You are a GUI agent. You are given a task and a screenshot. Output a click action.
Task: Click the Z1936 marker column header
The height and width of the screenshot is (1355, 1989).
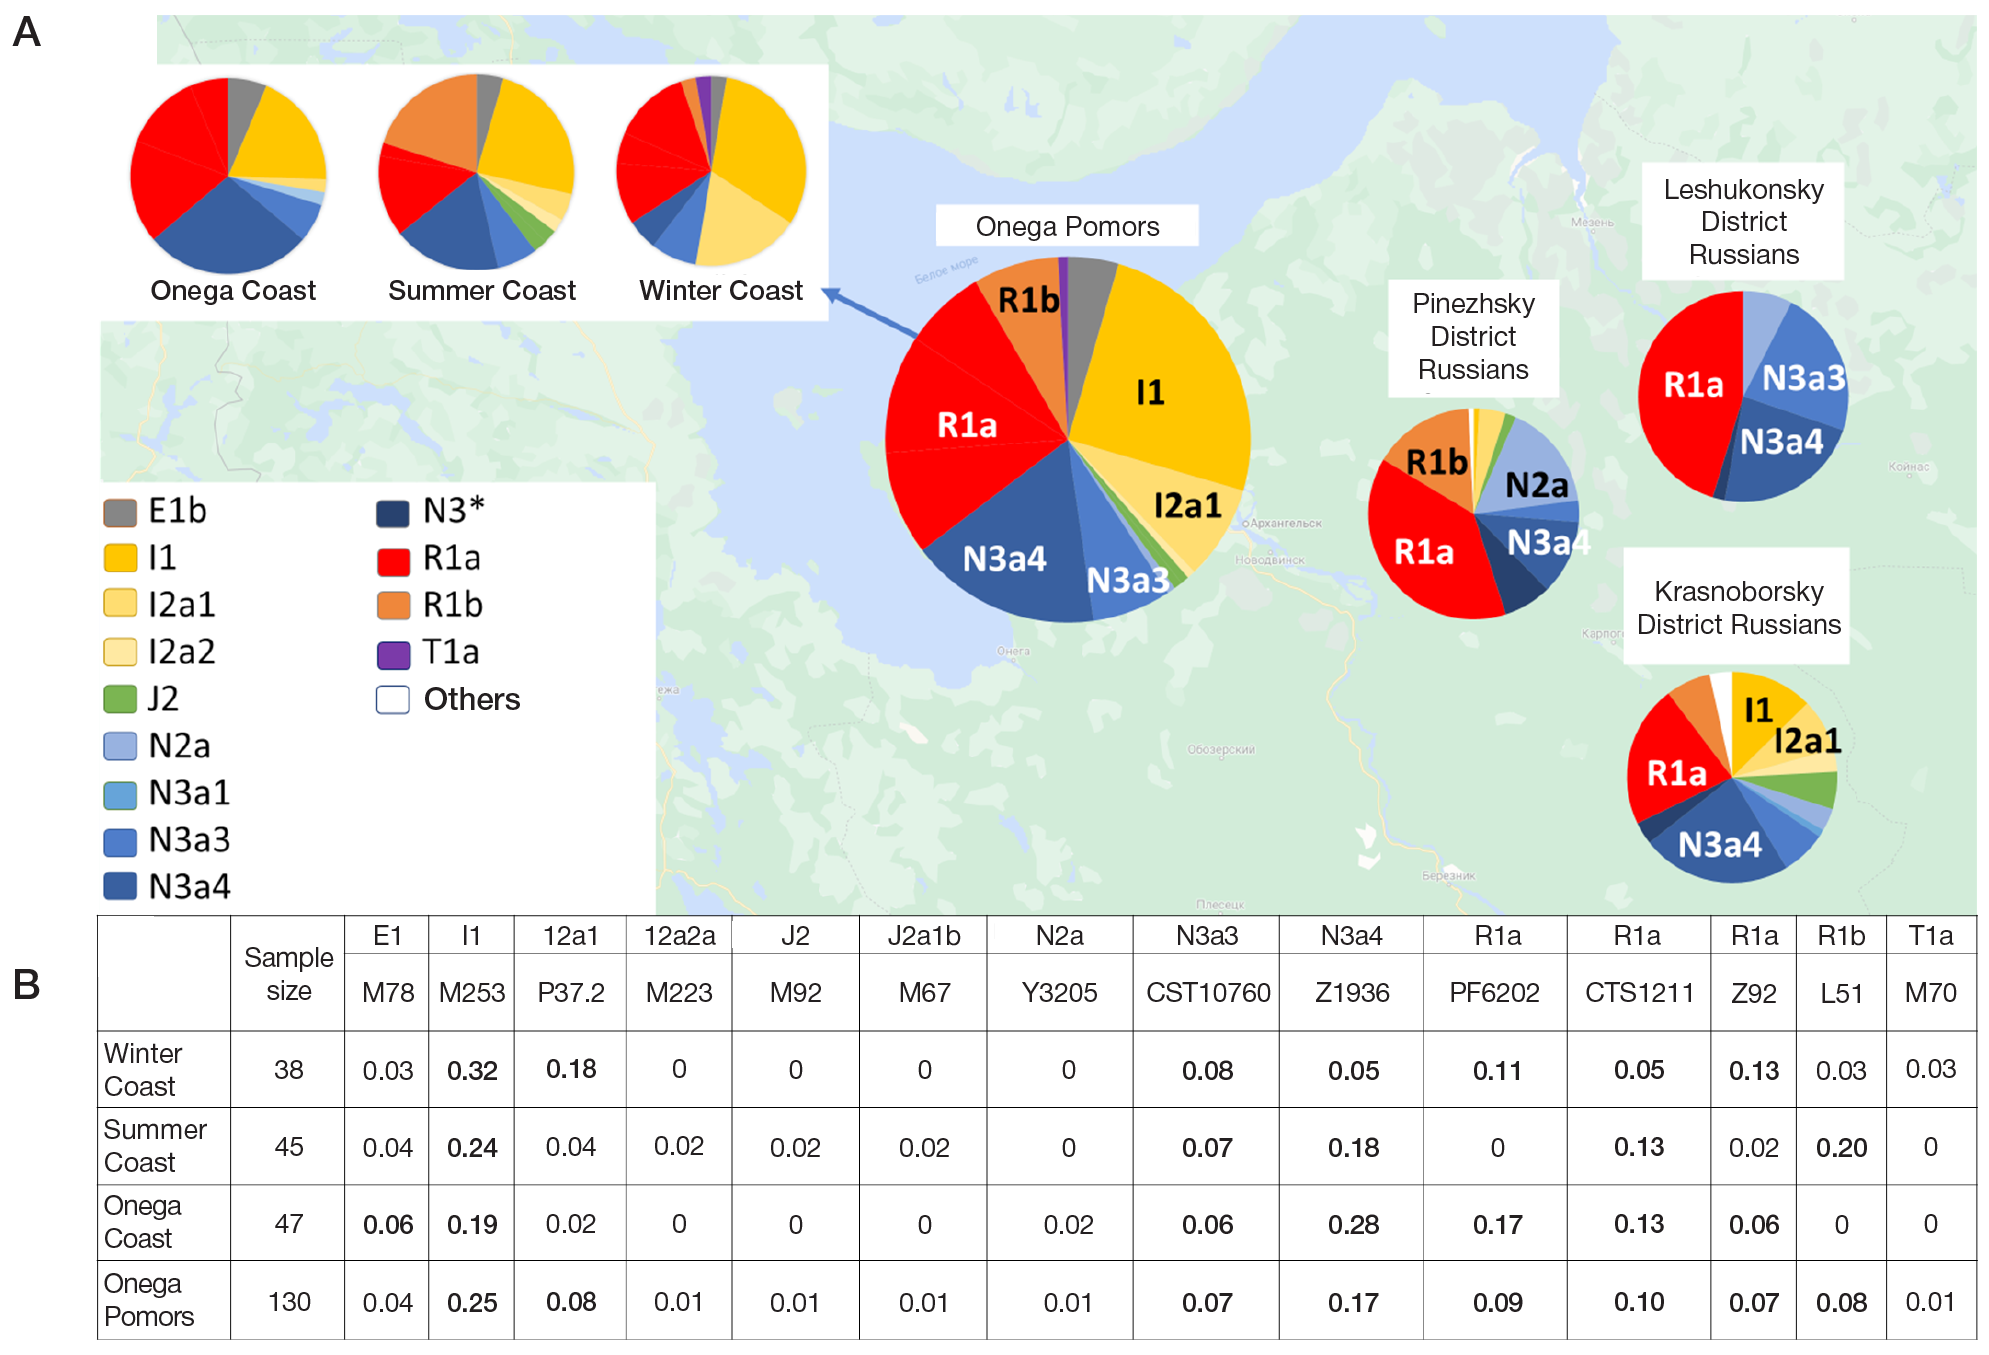[1352, 993]
